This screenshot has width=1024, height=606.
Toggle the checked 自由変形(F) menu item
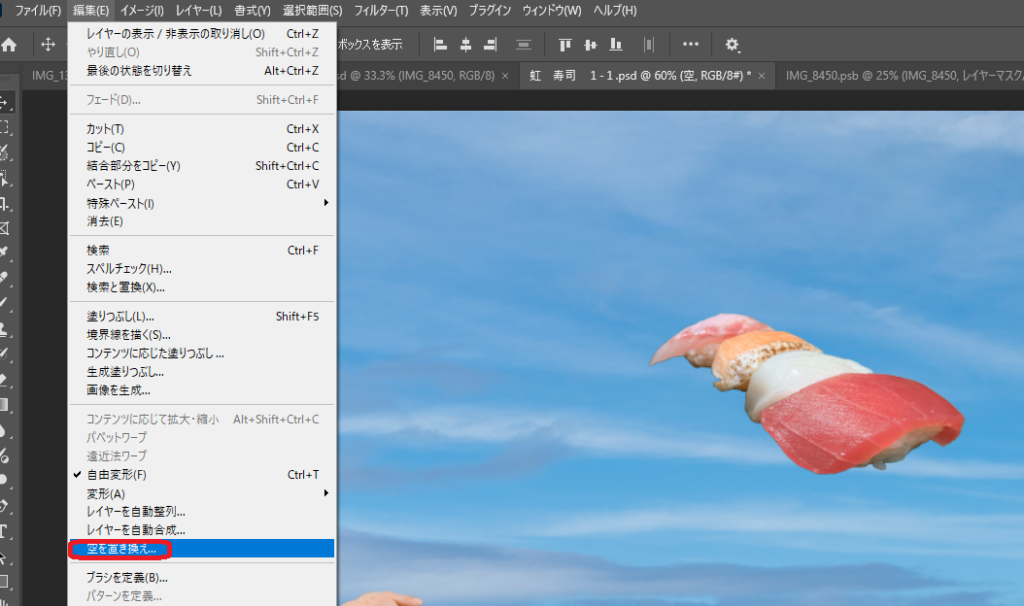pos(116,475)
